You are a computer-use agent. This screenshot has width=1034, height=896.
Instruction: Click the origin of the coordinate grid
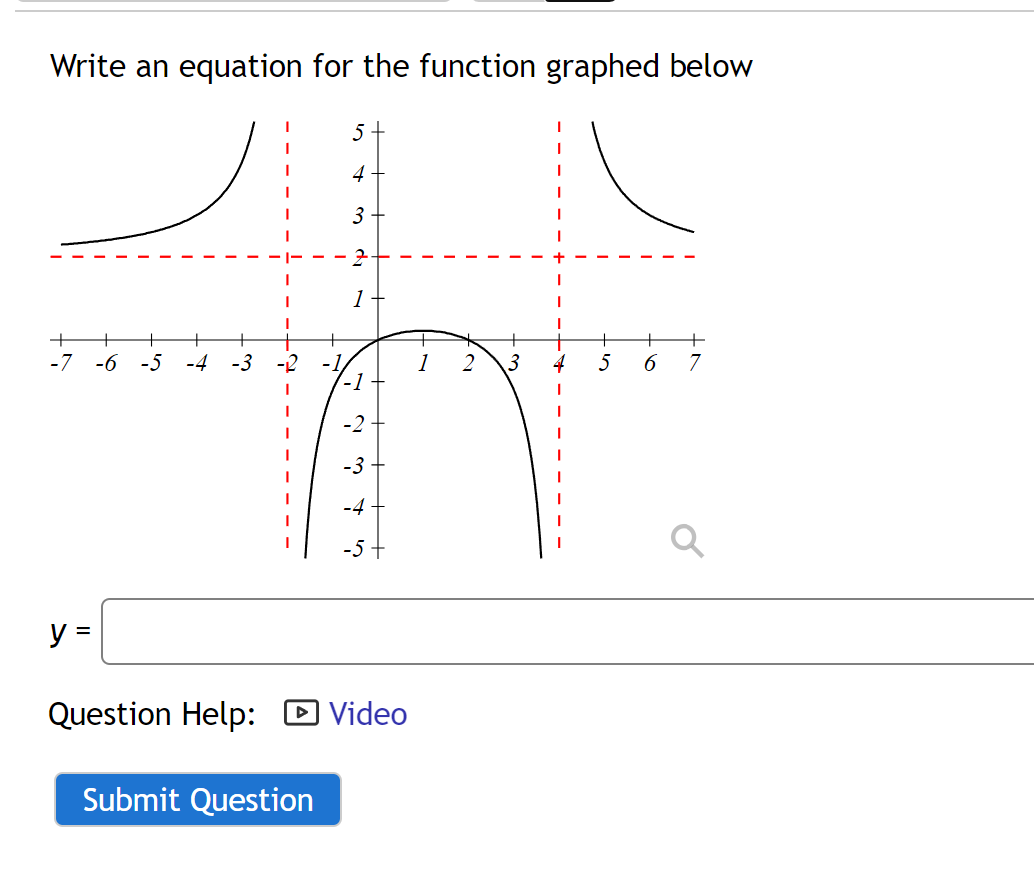click(x=377, y=340)
